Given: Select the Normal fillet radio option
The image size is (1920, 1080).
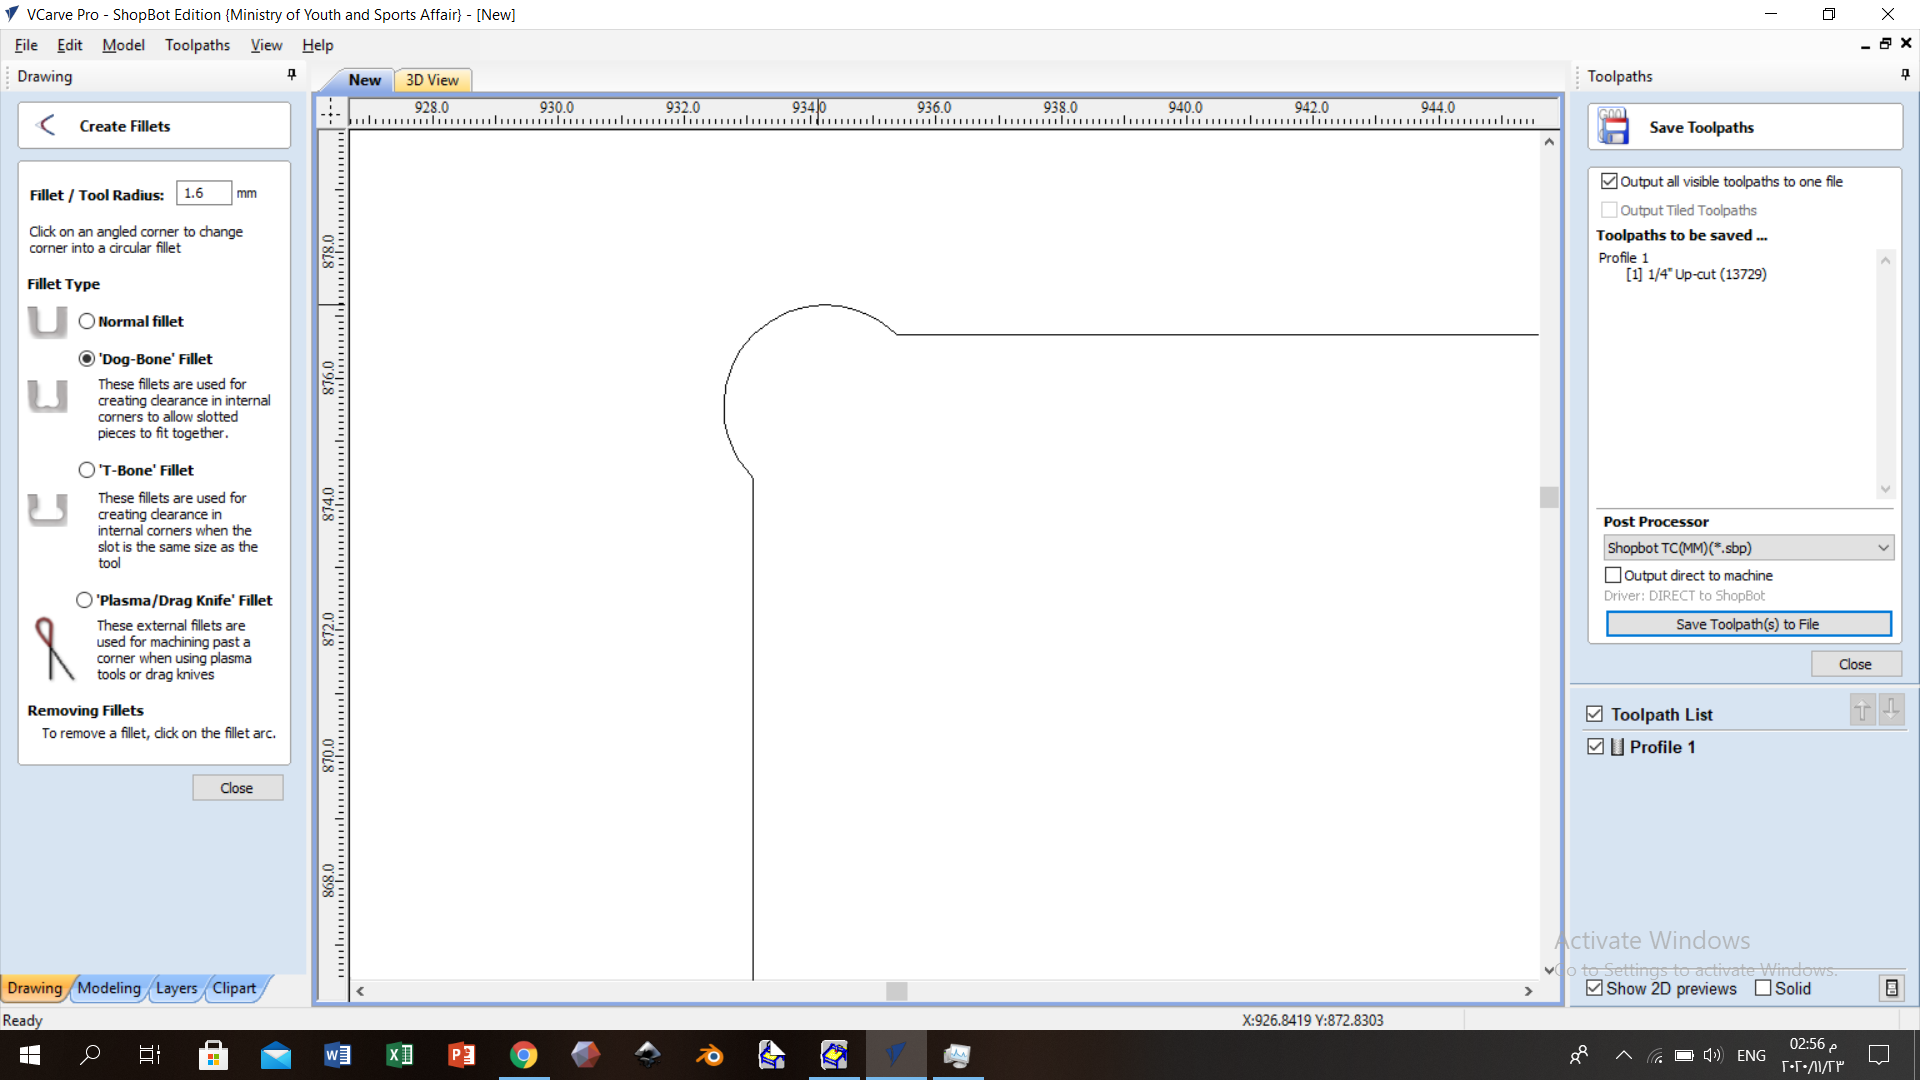Looking at the screenshot, I should (x=87, y=321).
